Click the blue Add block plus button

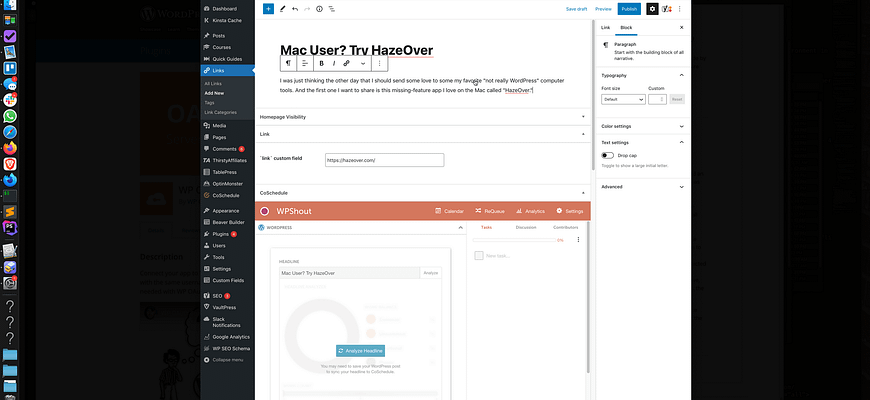(x=269, y=9)
